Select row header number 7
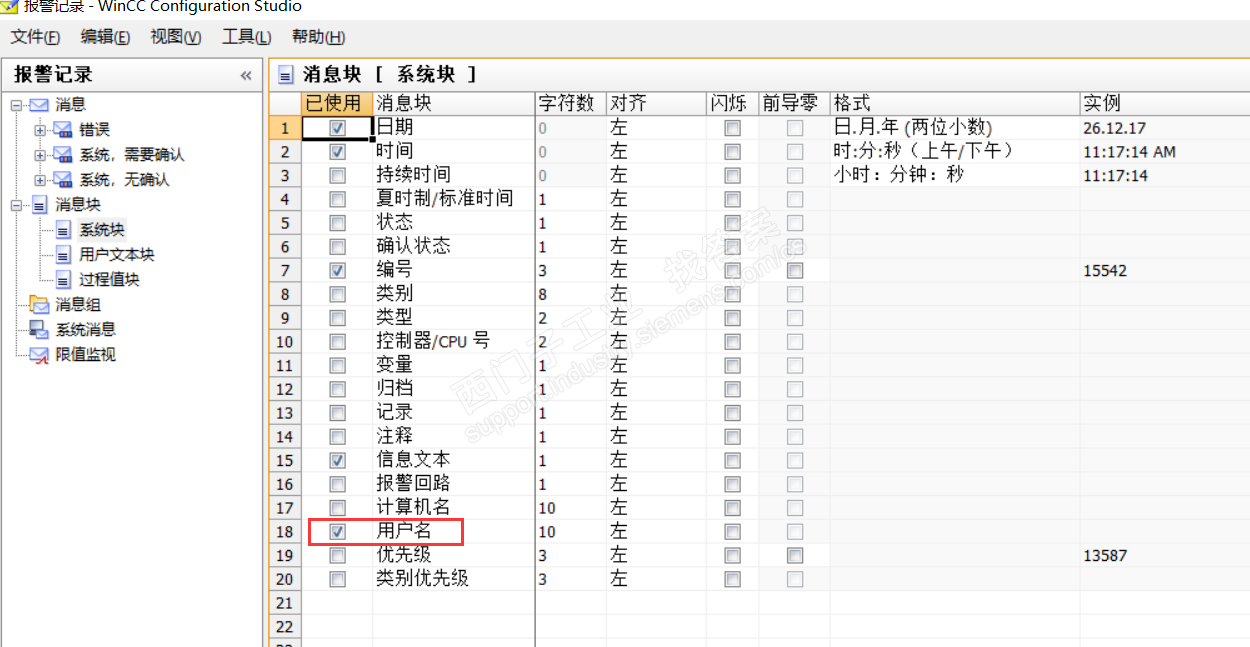The width and height of the screenshot is (1250, 647). coord(285,270)
